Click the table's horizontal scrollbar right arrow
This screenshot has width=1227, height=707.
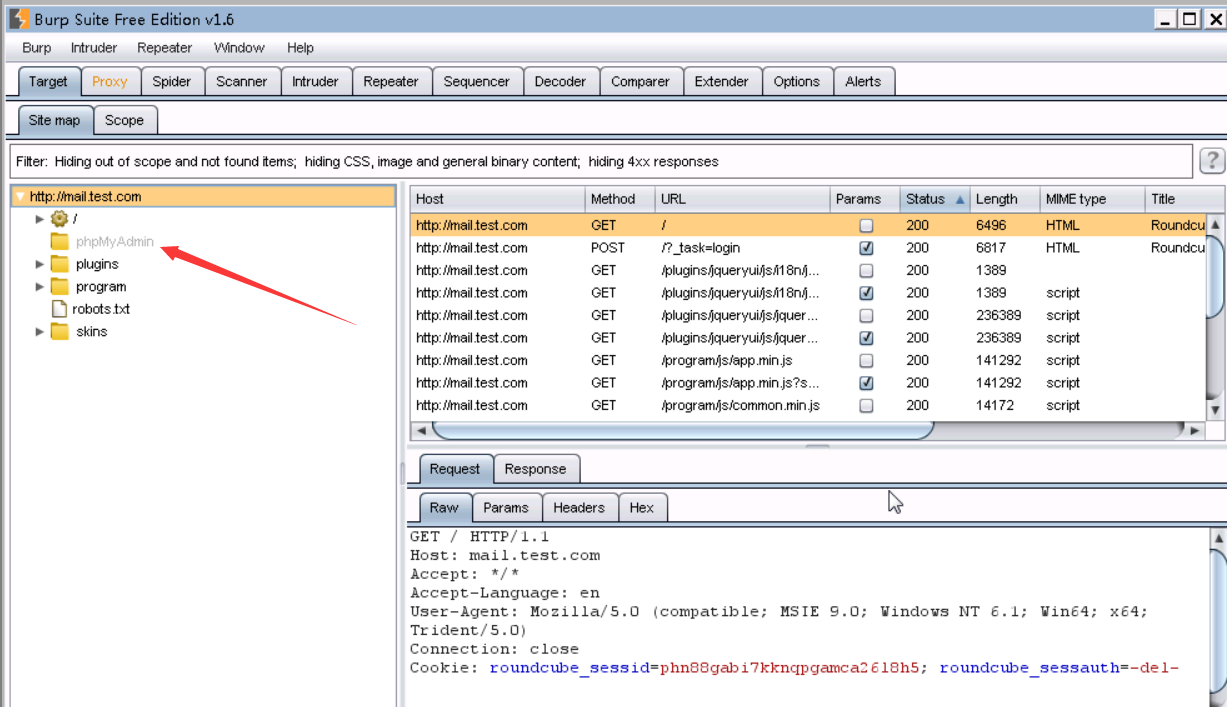coord(1194,430)
